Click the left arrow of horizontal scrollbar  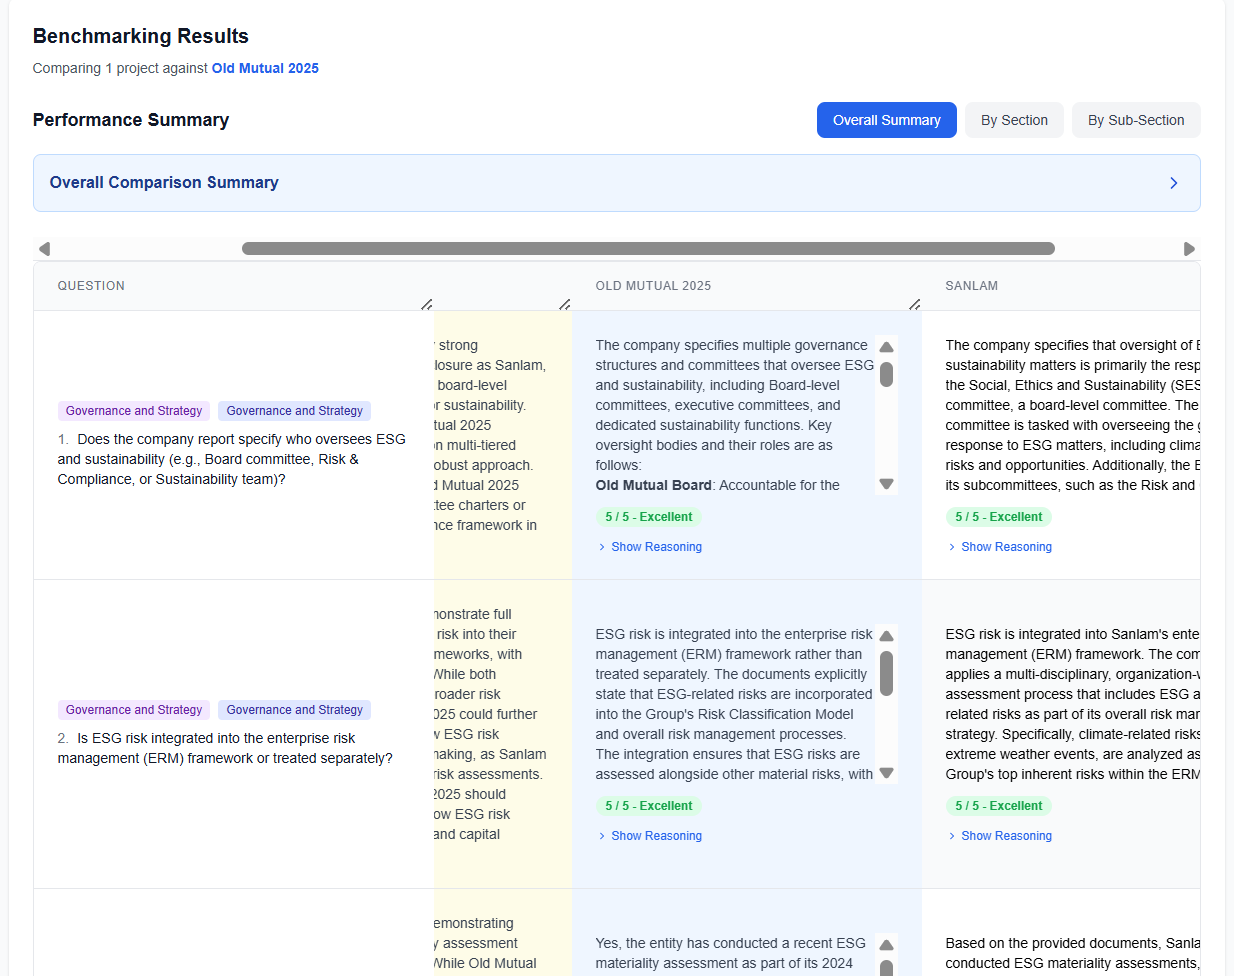pyautogui.click(x=44, y=249)
